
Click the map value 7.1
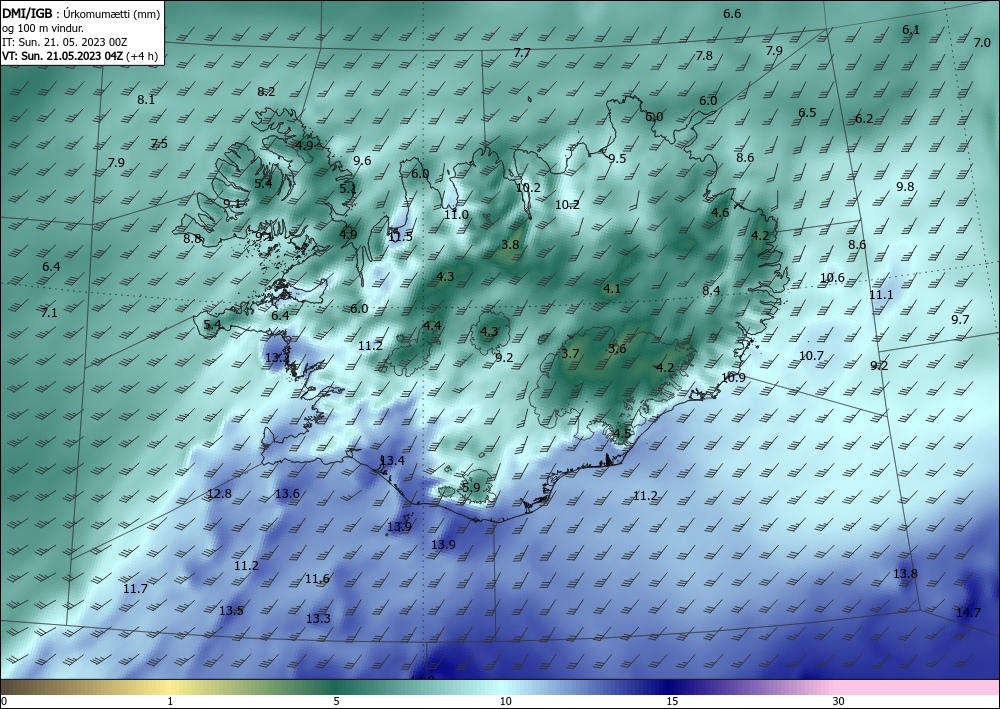coord(49,312)
